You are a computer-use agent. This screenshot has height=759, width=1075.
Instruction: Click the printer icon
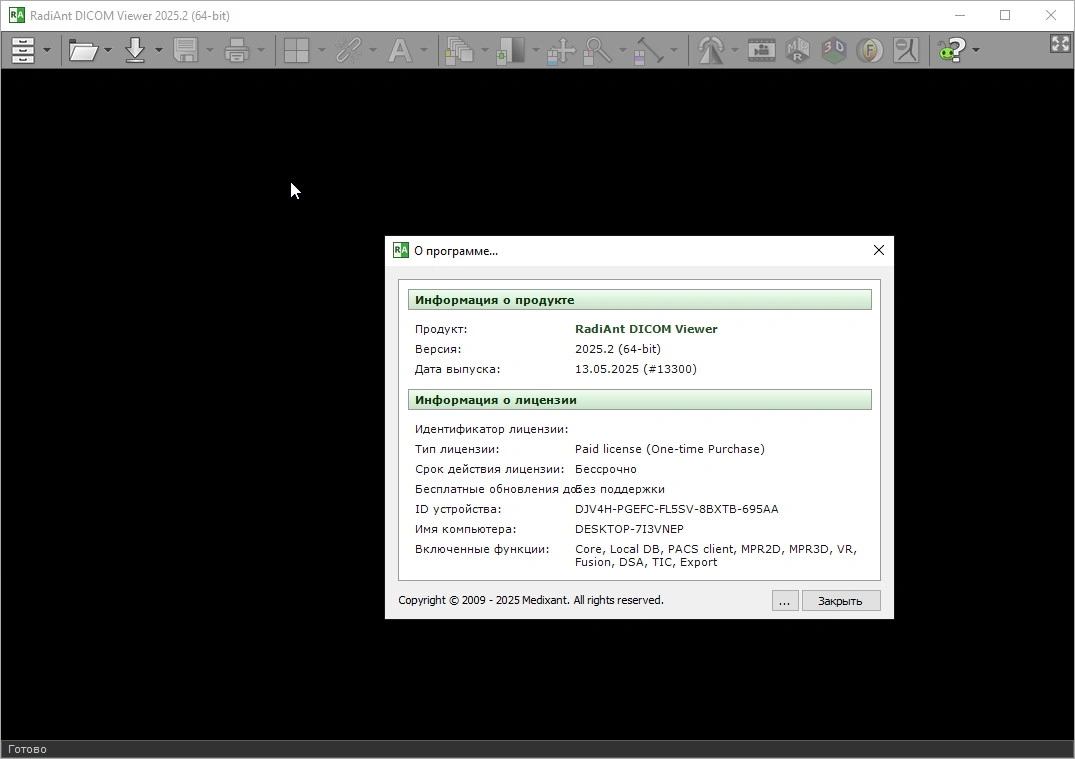[x=237, y=50]
